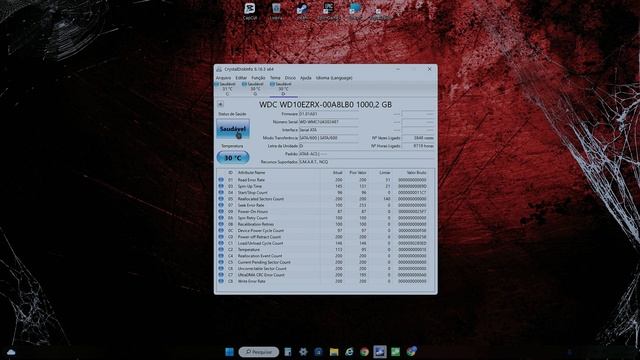
Task: Open the Arquivo menu
Action: click(223, 78)
